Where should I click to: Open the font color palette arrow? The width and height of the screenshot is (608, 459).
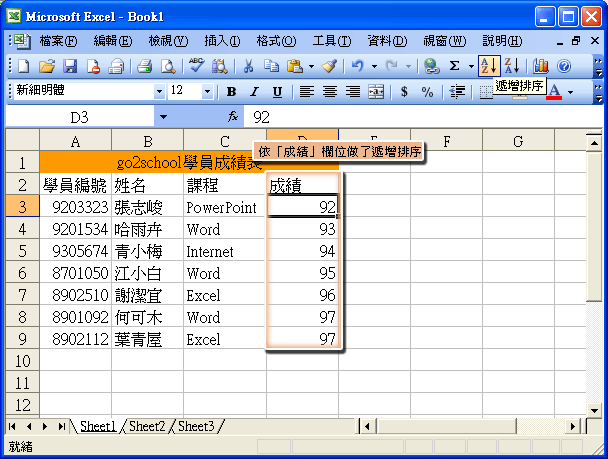(570, 92)
